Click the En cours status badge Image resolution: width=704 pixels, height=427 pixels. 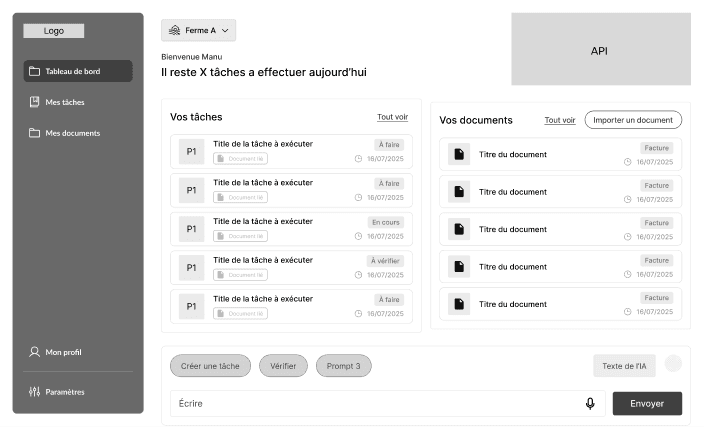pyautogui.click(x=386, y=222)
